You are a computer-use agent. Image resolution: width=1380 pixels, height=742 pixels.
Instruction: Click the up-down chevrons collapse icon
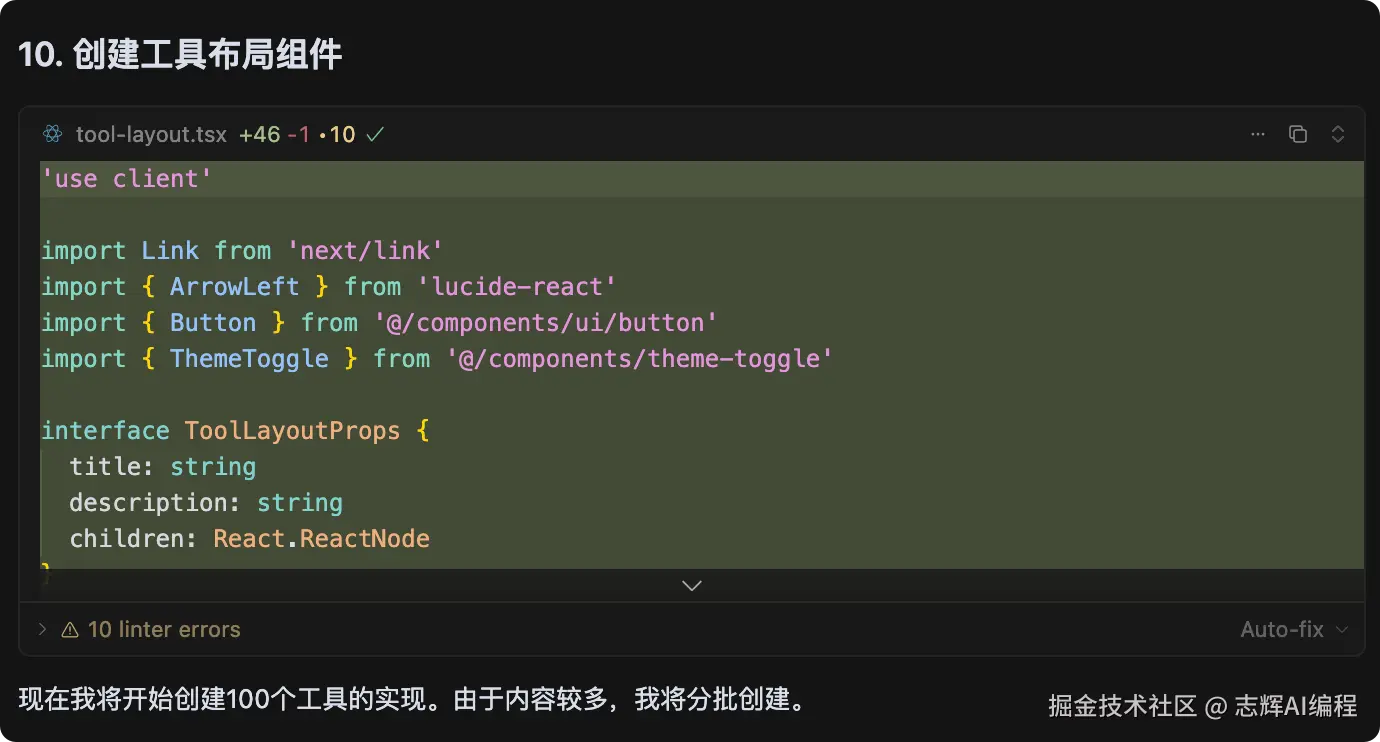pos(1337,134)
